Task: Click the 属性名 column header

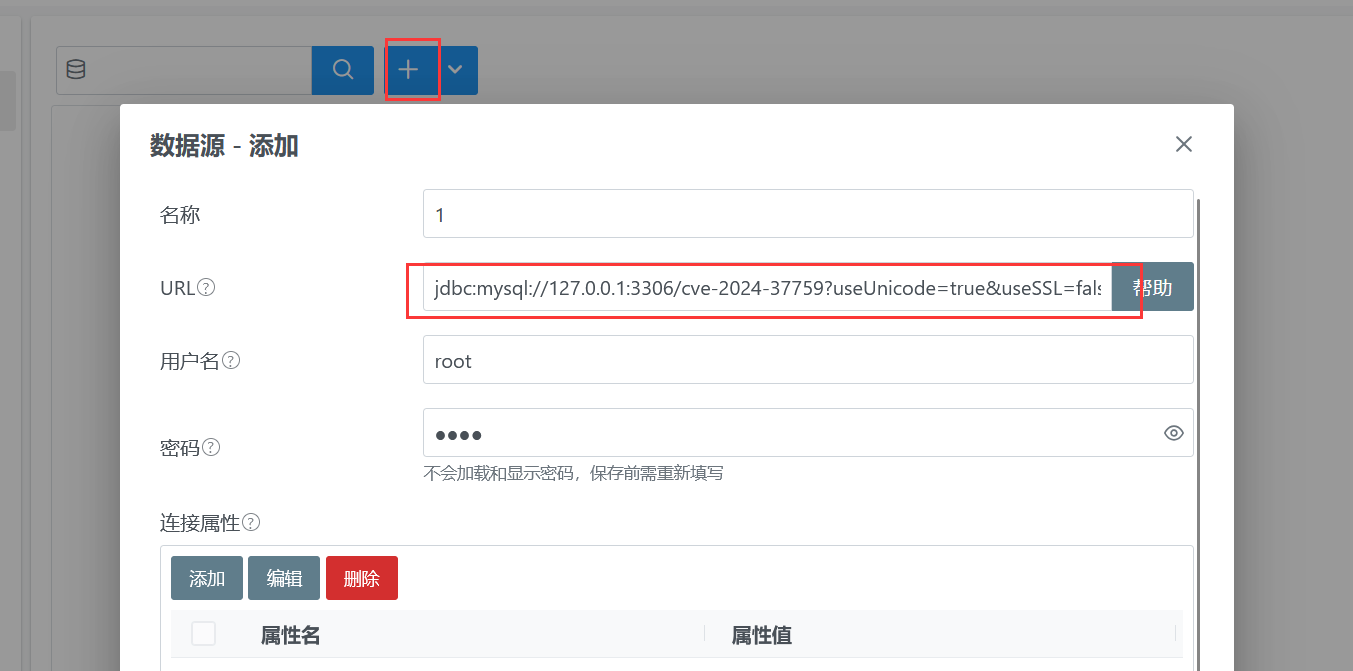Action: click(290, 635)
